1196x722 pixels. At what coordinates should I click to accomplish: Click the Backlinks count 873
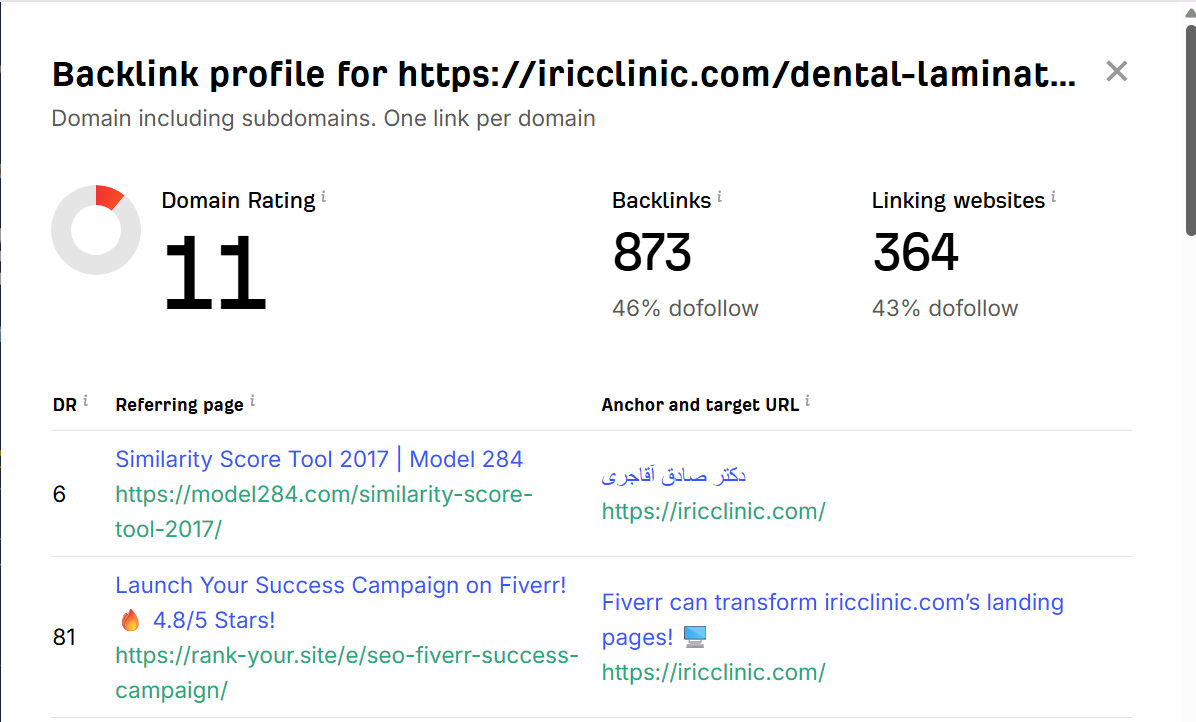[x=652, y=252]
